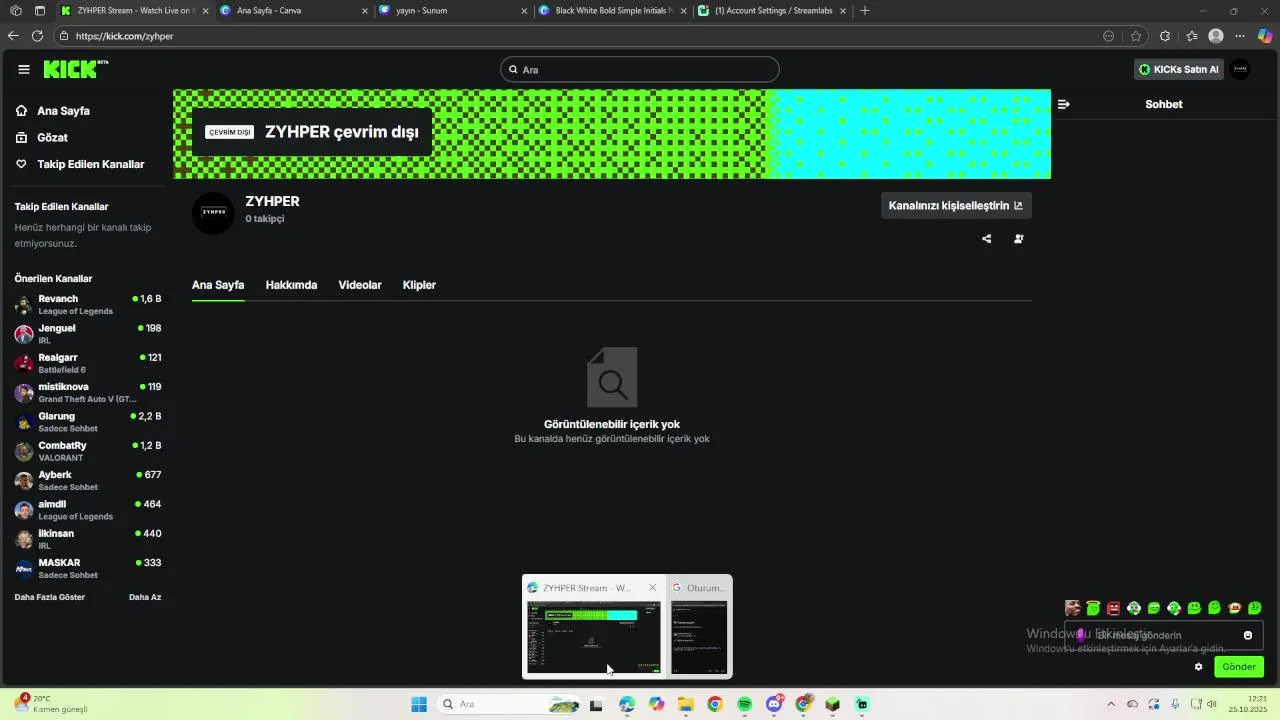Select the ZYHPER Stream window preview thumbnail

[x=594, y=638]
